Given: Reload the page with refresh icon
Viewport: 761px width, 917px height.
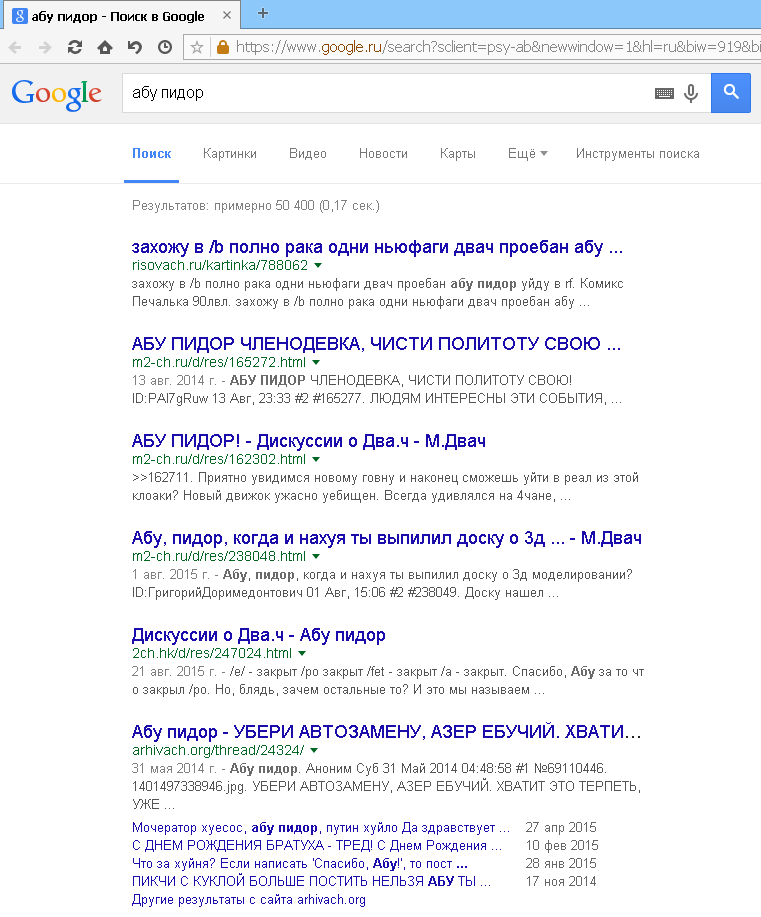Looking at the screenshot, I should tap(75, 47).
